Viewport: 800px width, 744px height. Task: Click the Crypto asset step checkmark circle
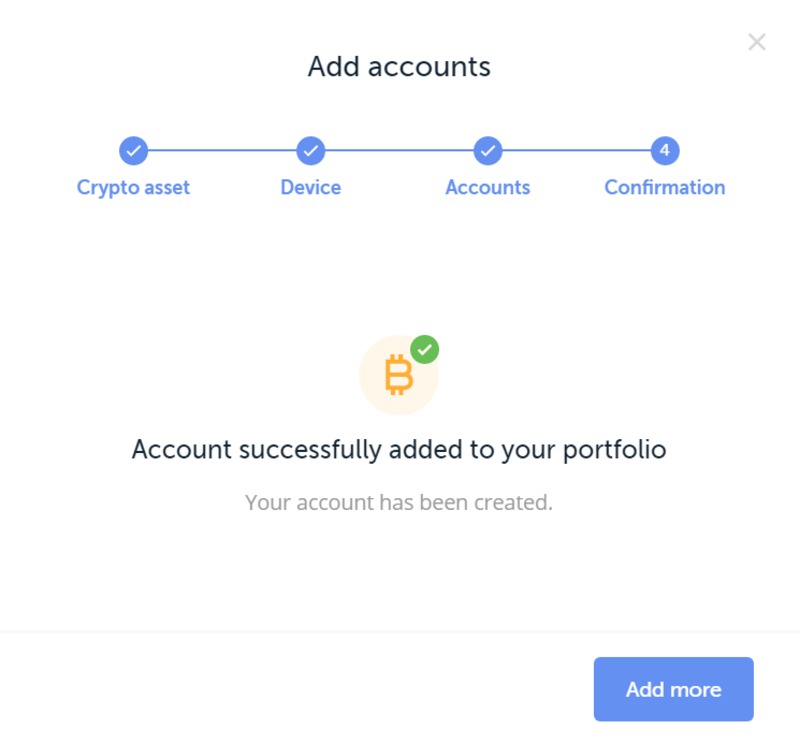[x=133, y=151]
